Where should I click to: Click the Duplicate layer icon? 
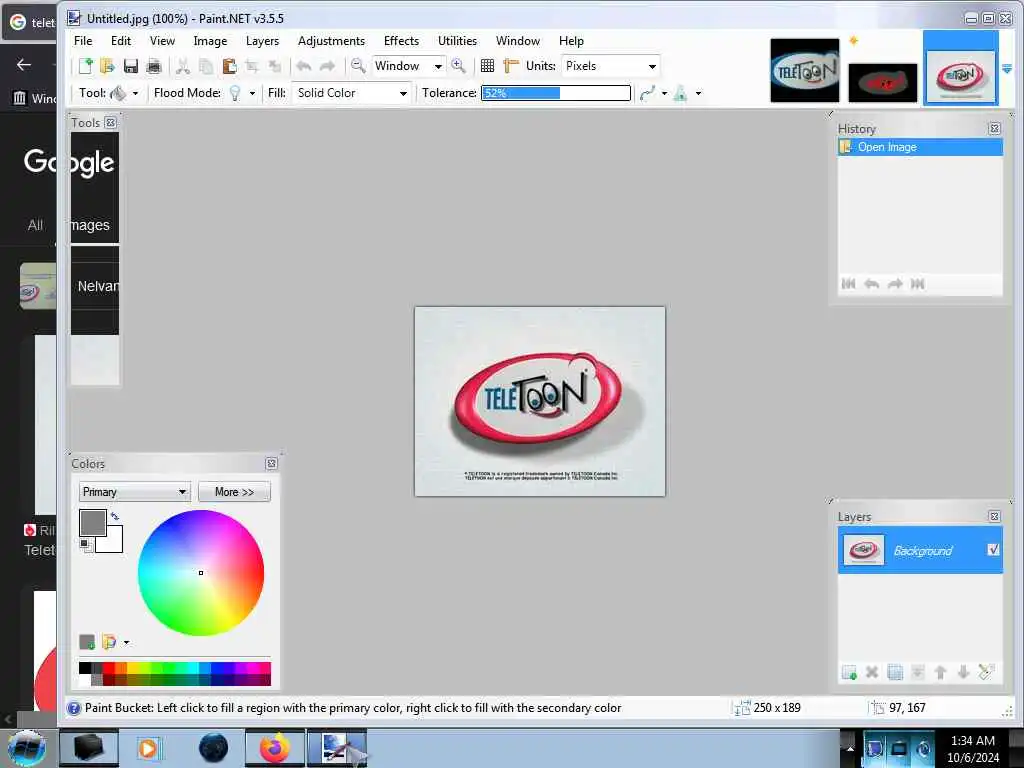[895, 672]
